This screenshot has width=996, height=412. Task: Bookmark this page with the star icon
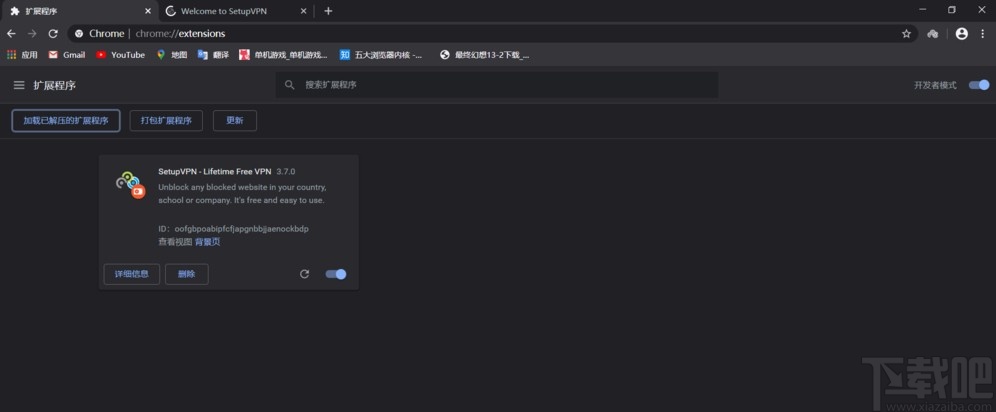coord(906,34)
